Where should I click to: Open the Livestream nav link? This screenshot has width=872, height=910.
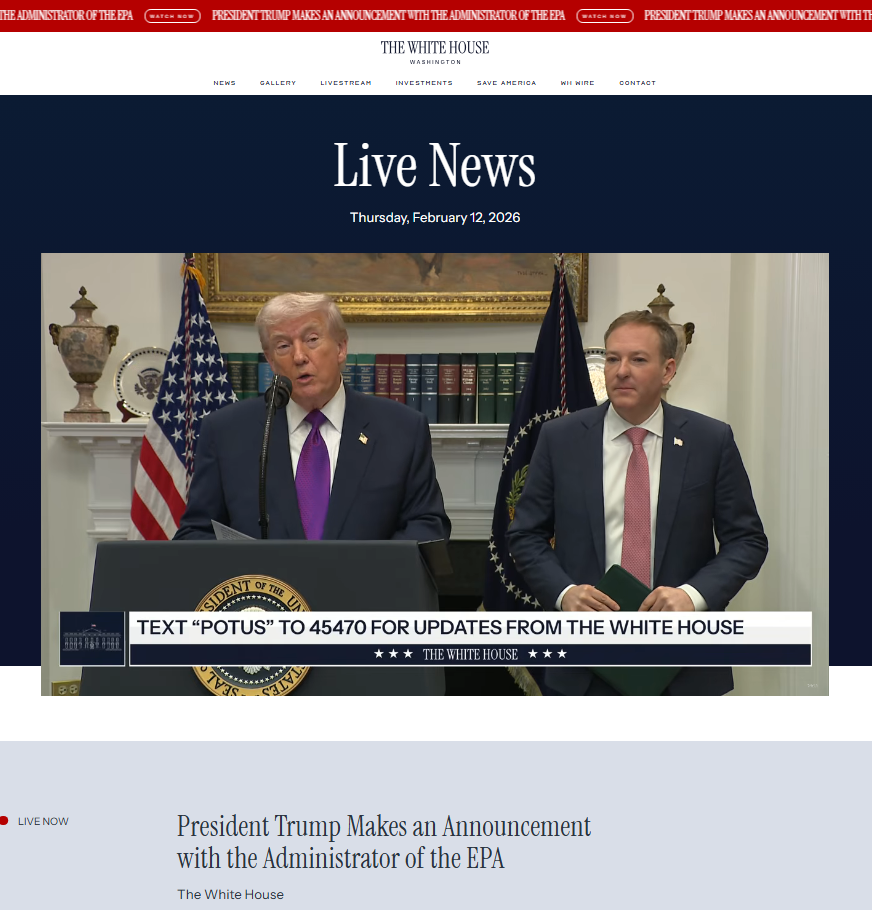click(x=345, y=83)
